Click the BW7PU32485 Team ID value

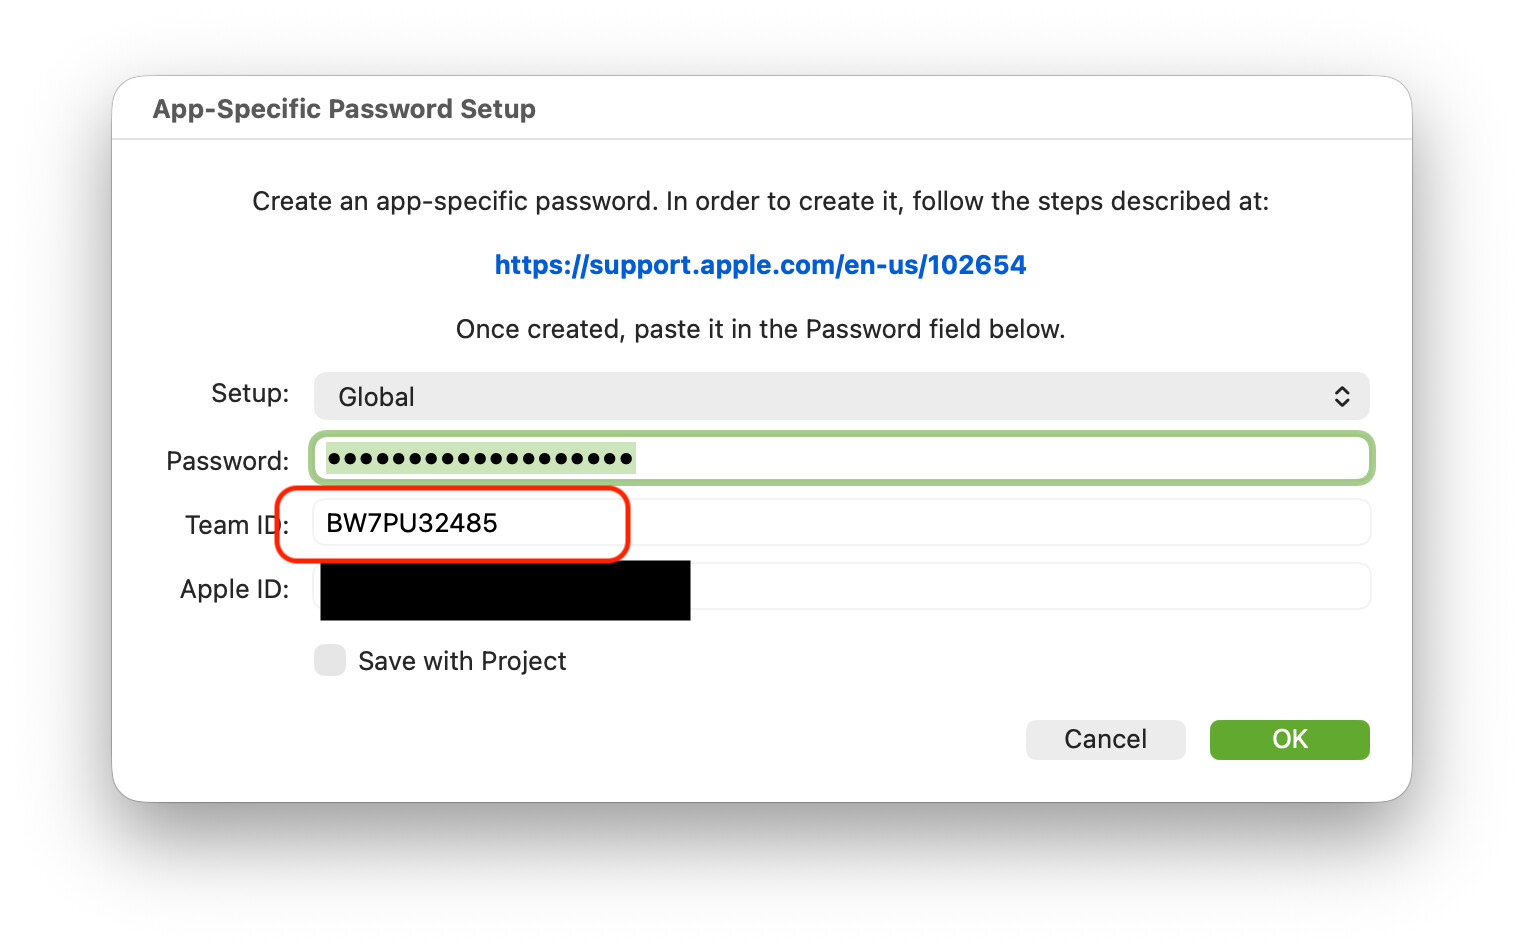click(412, 523)
